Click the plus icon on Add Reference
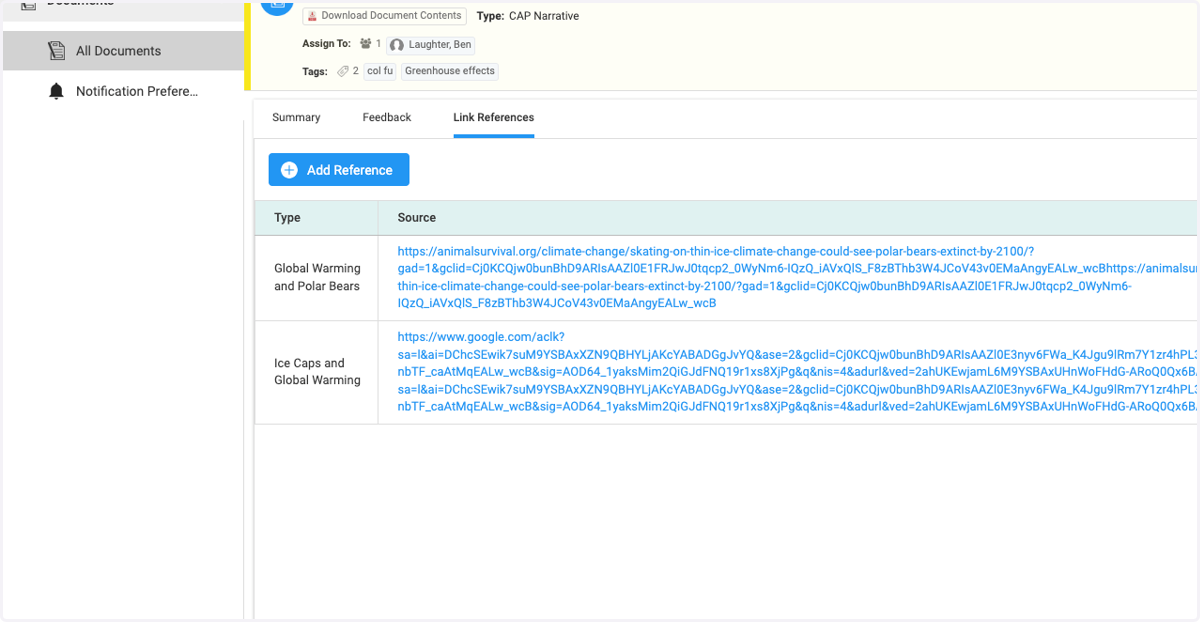 click(289, 170)
